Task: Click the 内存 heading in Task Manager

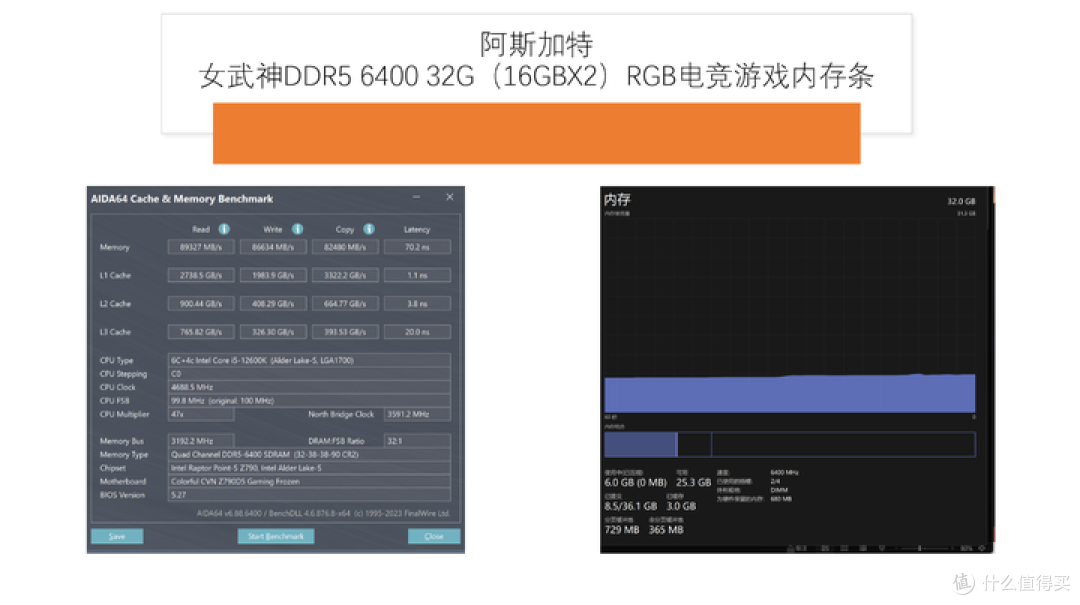Action: pyautogui.click(x=617, y=200)
